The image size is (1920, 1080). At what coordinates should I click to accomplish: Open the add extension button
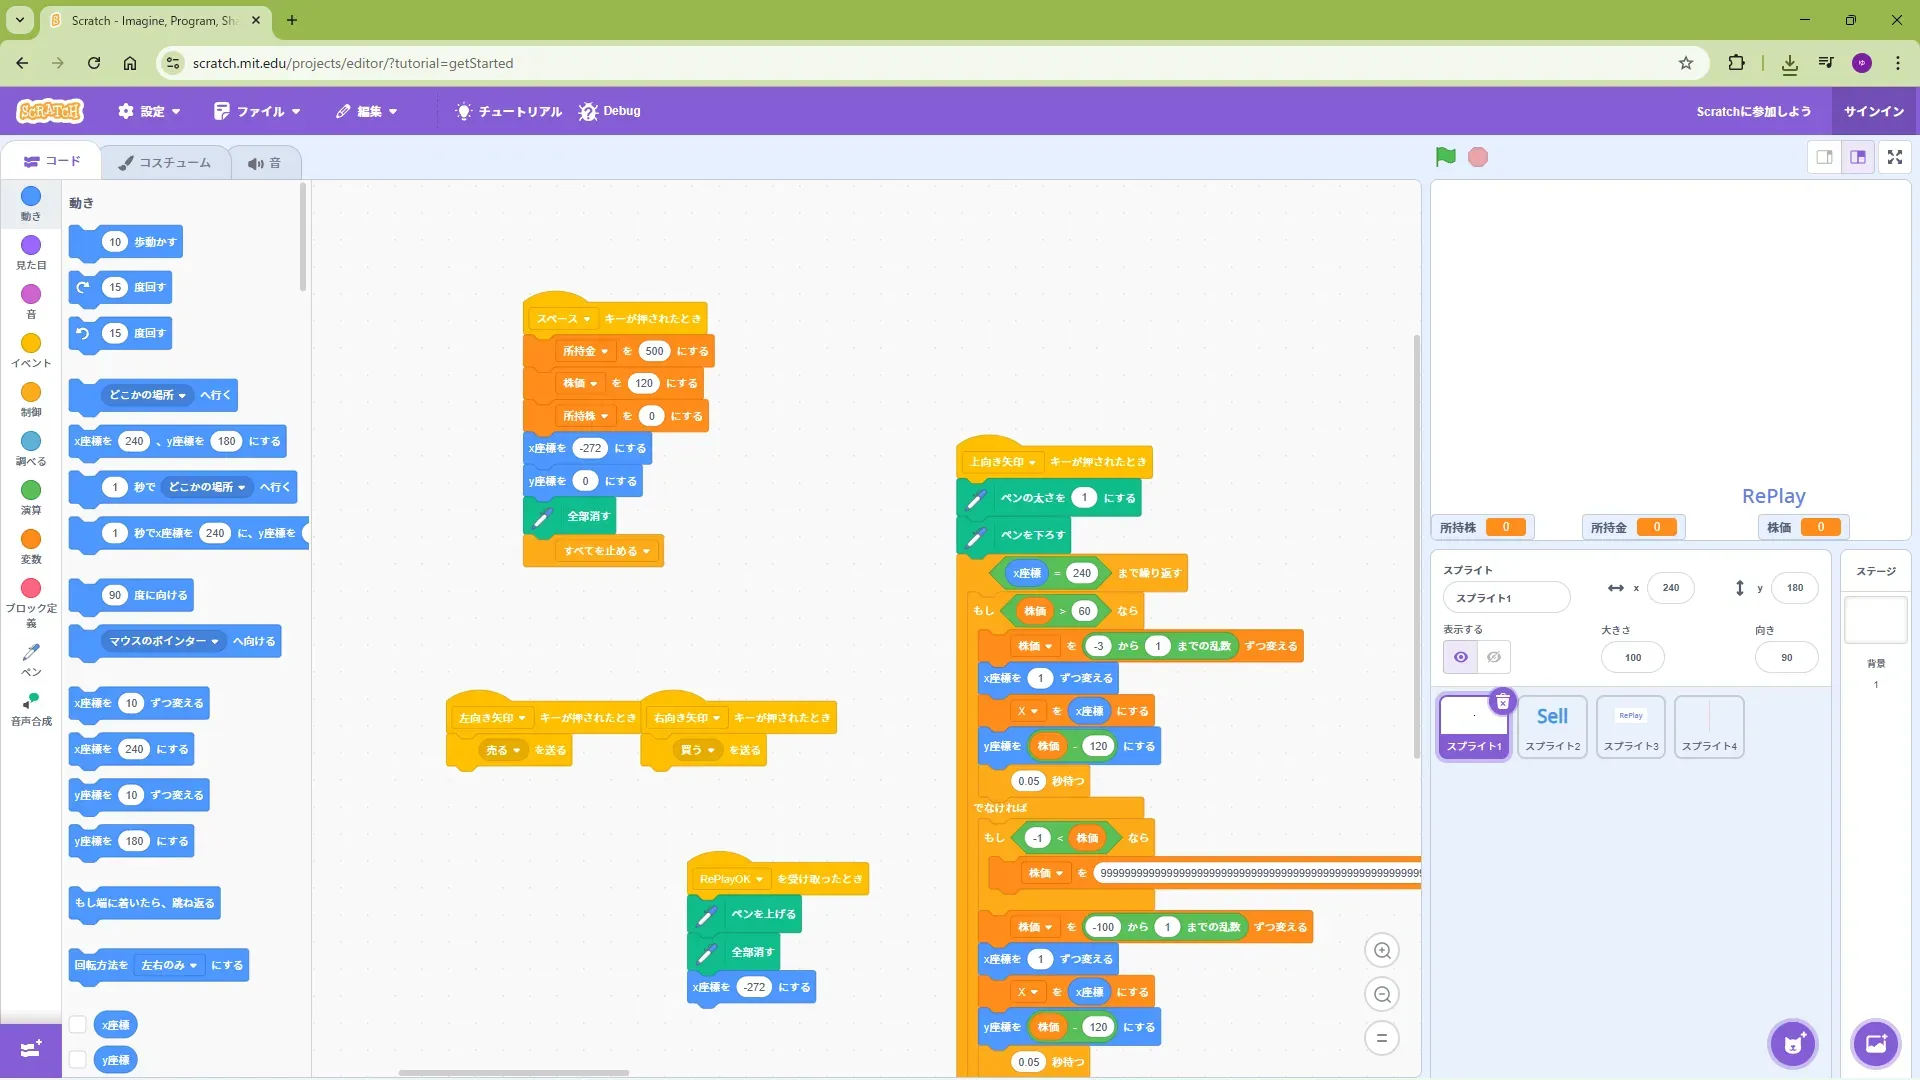31,1049
